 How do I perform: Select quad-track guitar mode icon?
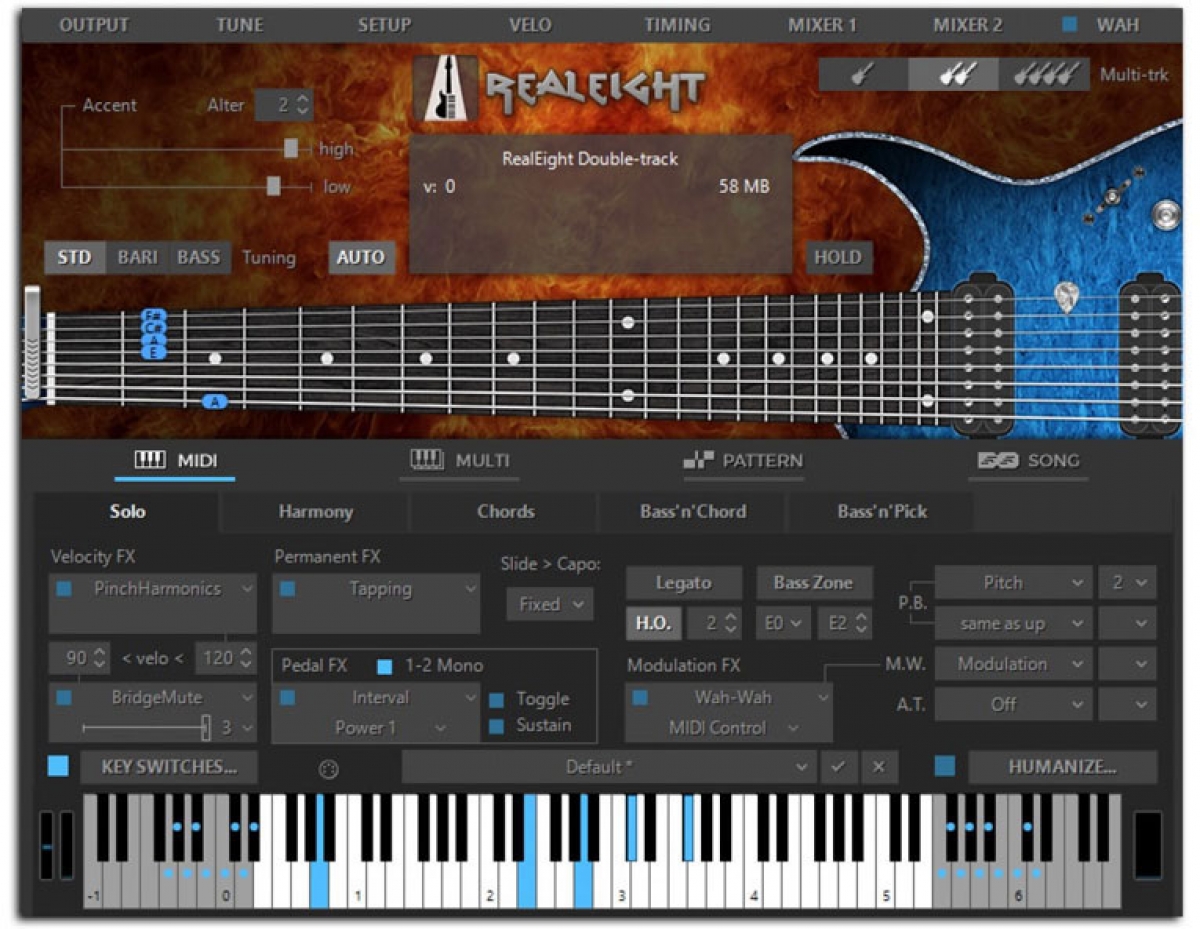1043,75
